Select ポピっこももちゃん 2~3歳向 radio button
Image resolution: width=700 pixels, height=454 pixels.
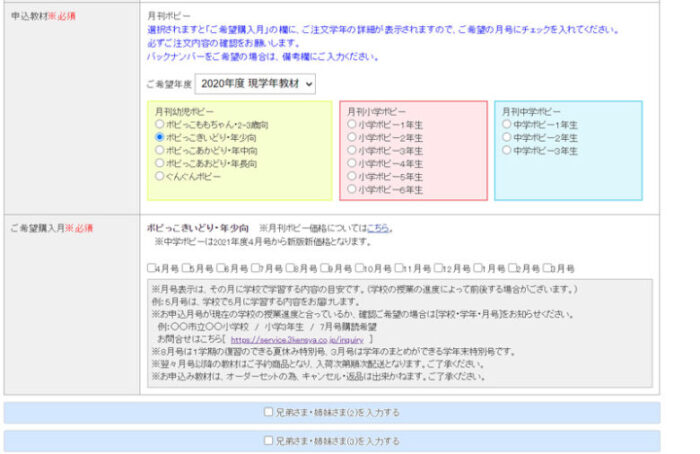[x=159, y=124]
